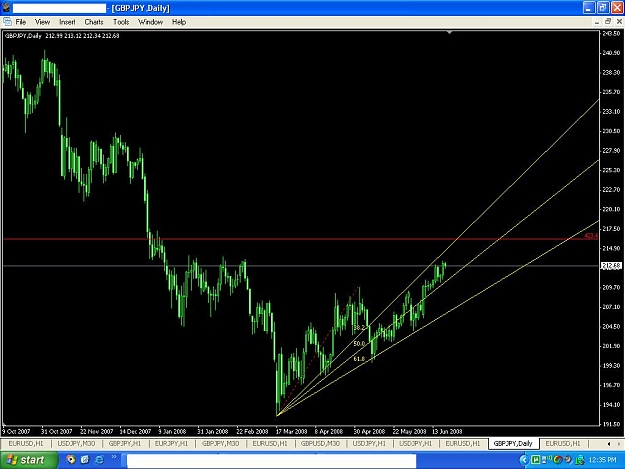Image resolution: width=625 pixels, height=469 pixels.
Task: Select the active GBPJPY,Daily chart tab
Action: [x=513, y=443]
